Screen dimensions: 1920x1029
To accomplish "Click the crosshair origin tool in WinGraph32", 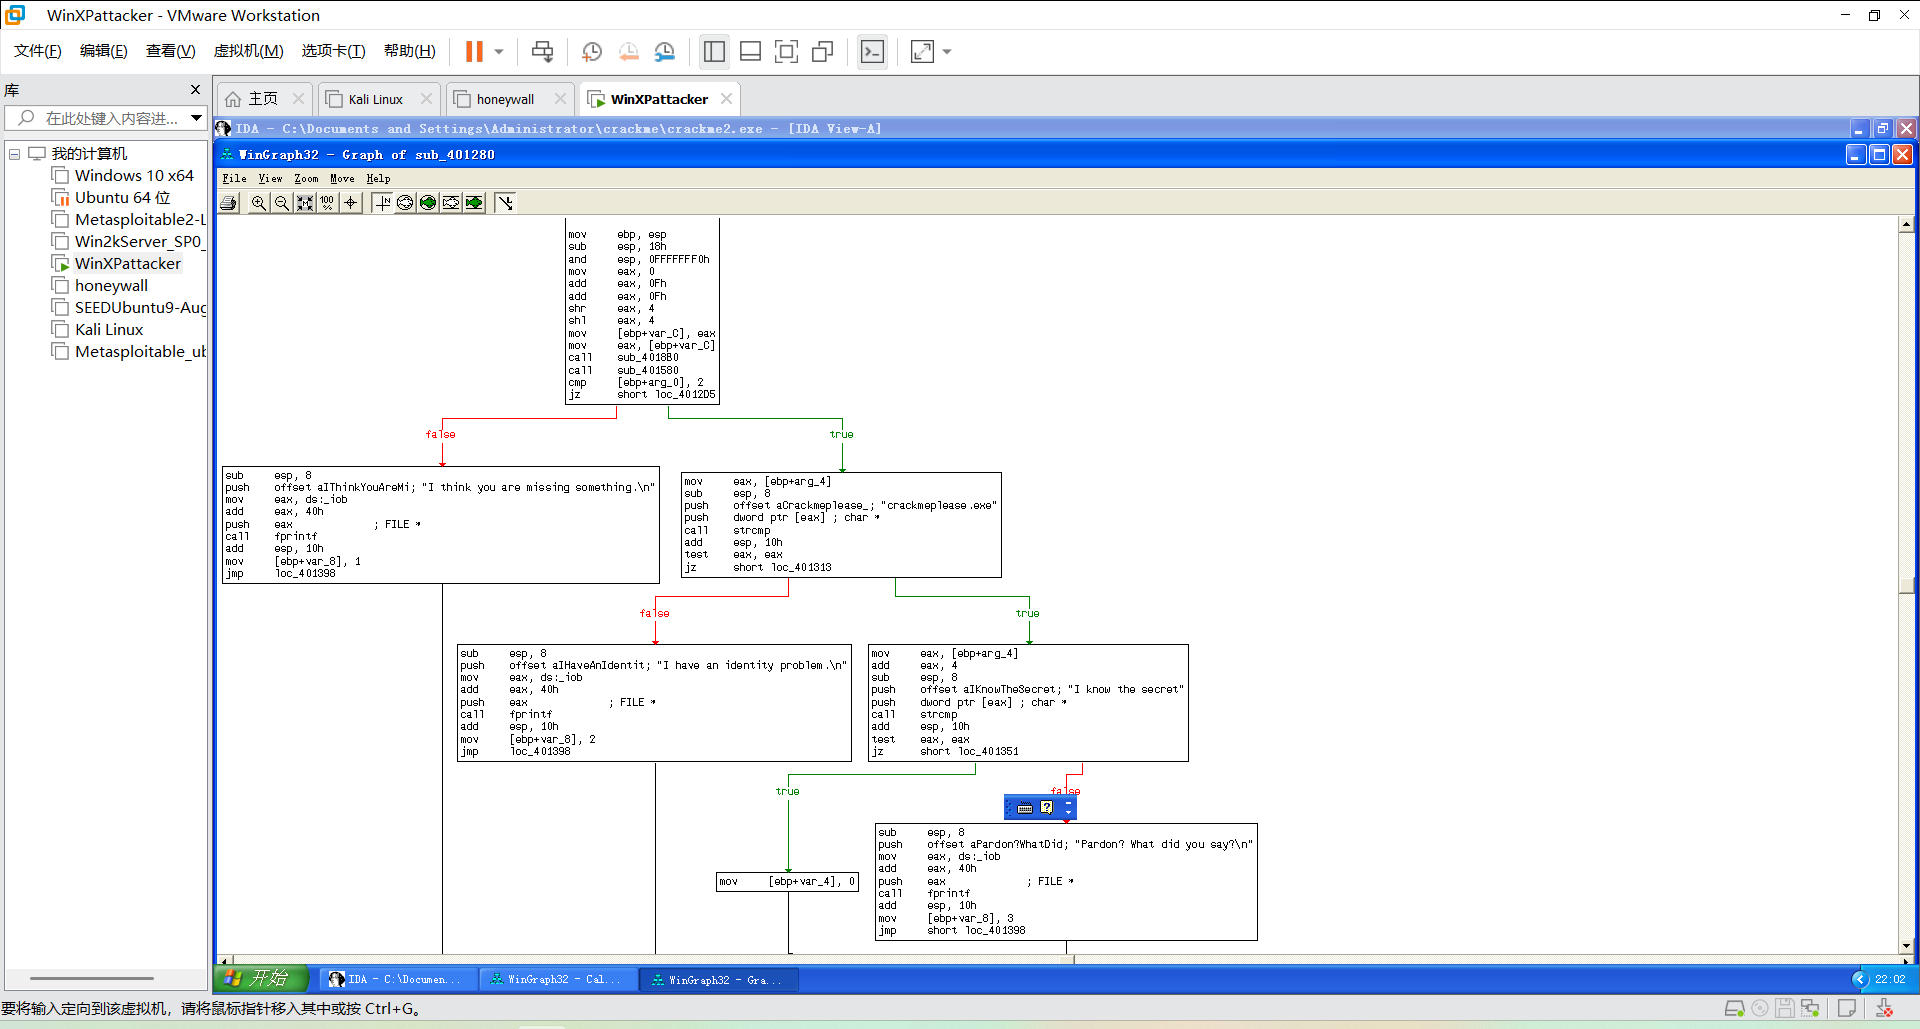I will [351, 203].
